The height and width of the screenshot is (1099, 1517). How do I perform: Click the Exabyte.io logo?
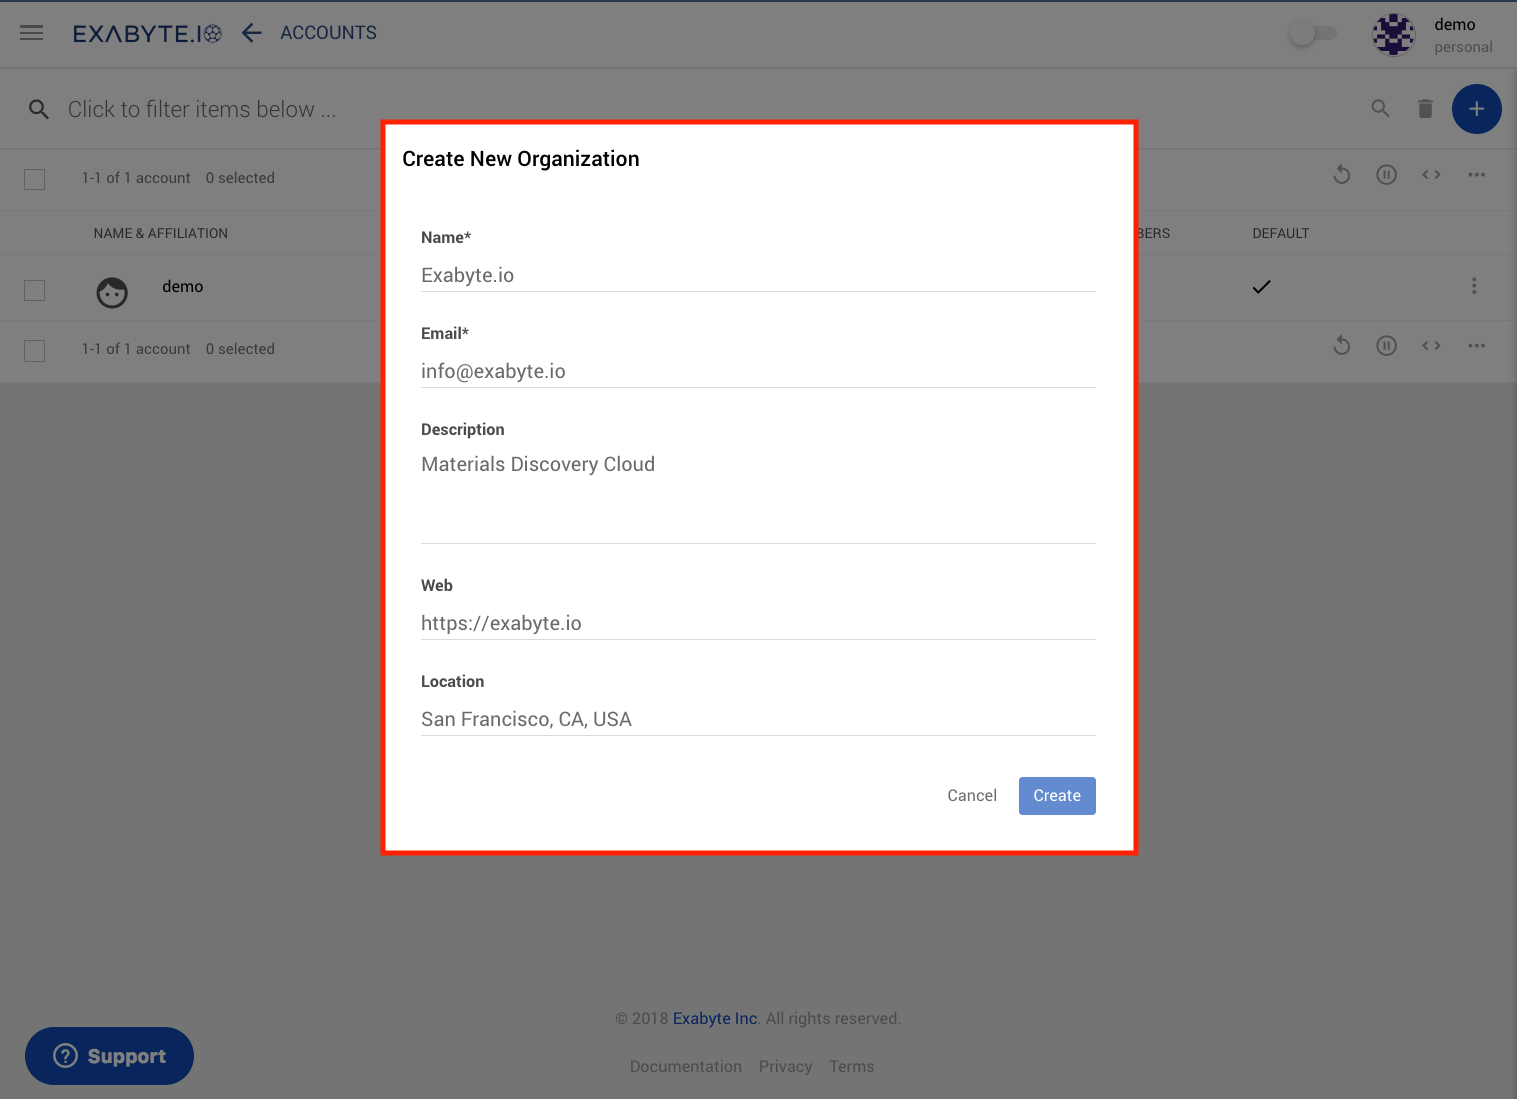[x=146, y=32]
